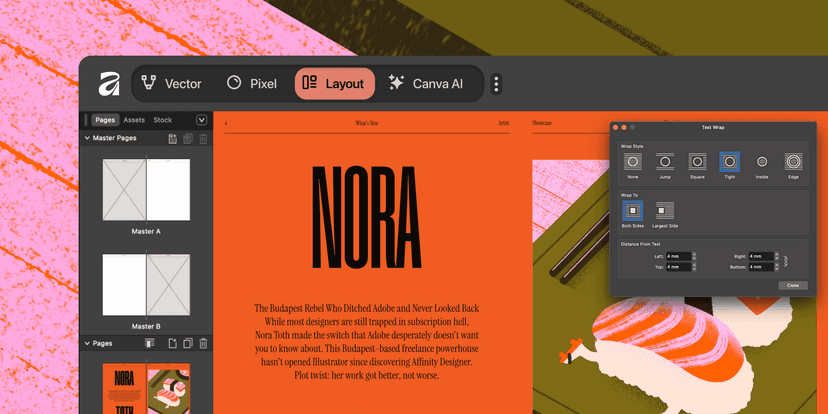This screenshot has width=828, height=414.
Task: Collapse the Master Pages section
Action: (87, 138)
